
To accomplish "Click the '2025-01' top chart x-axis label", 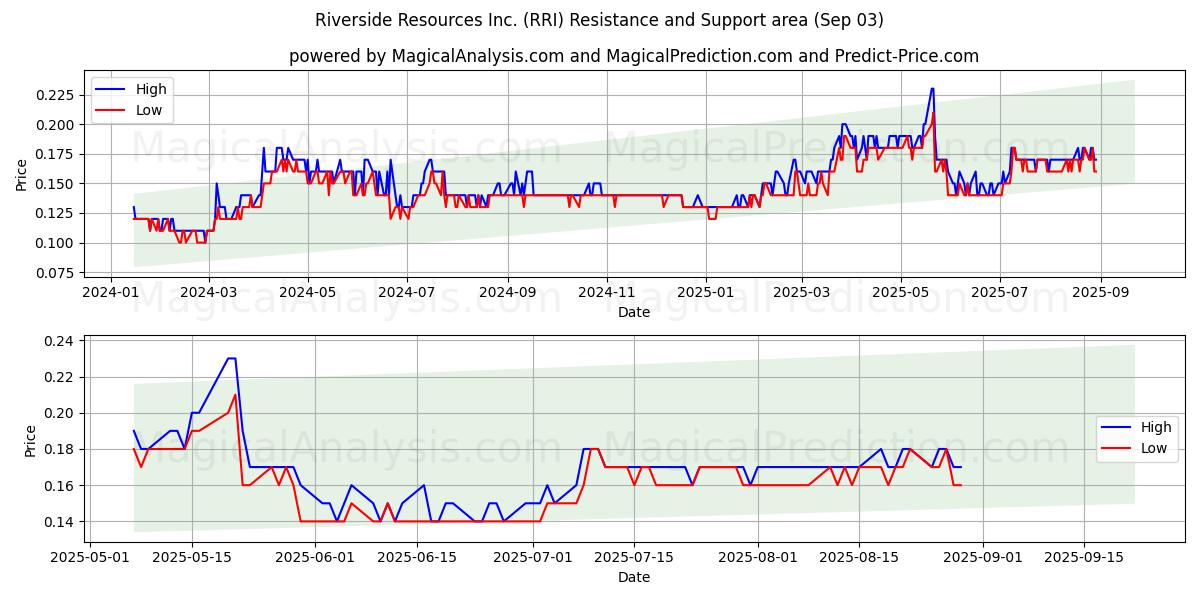I will pos(705,292).
